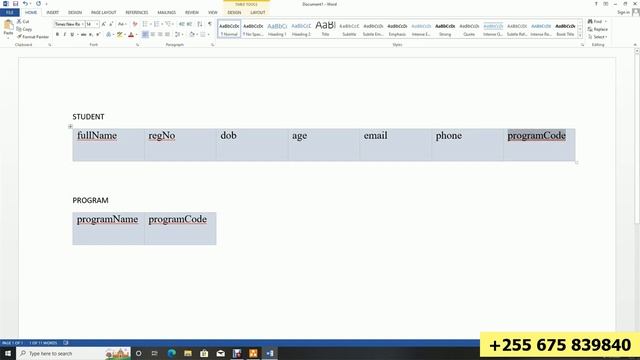
Task: Open File Explorer from taskbar
Action: (188, 353)
